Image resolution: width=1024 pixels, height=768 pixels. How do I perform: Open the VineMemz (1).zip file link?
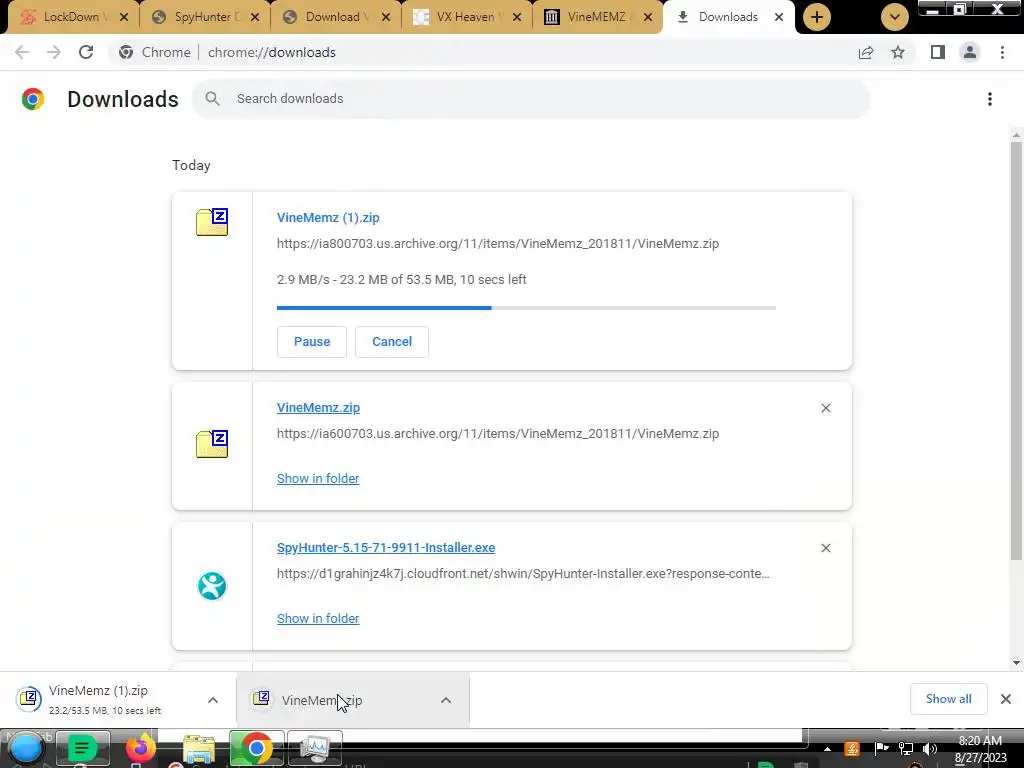coord(328,217)
